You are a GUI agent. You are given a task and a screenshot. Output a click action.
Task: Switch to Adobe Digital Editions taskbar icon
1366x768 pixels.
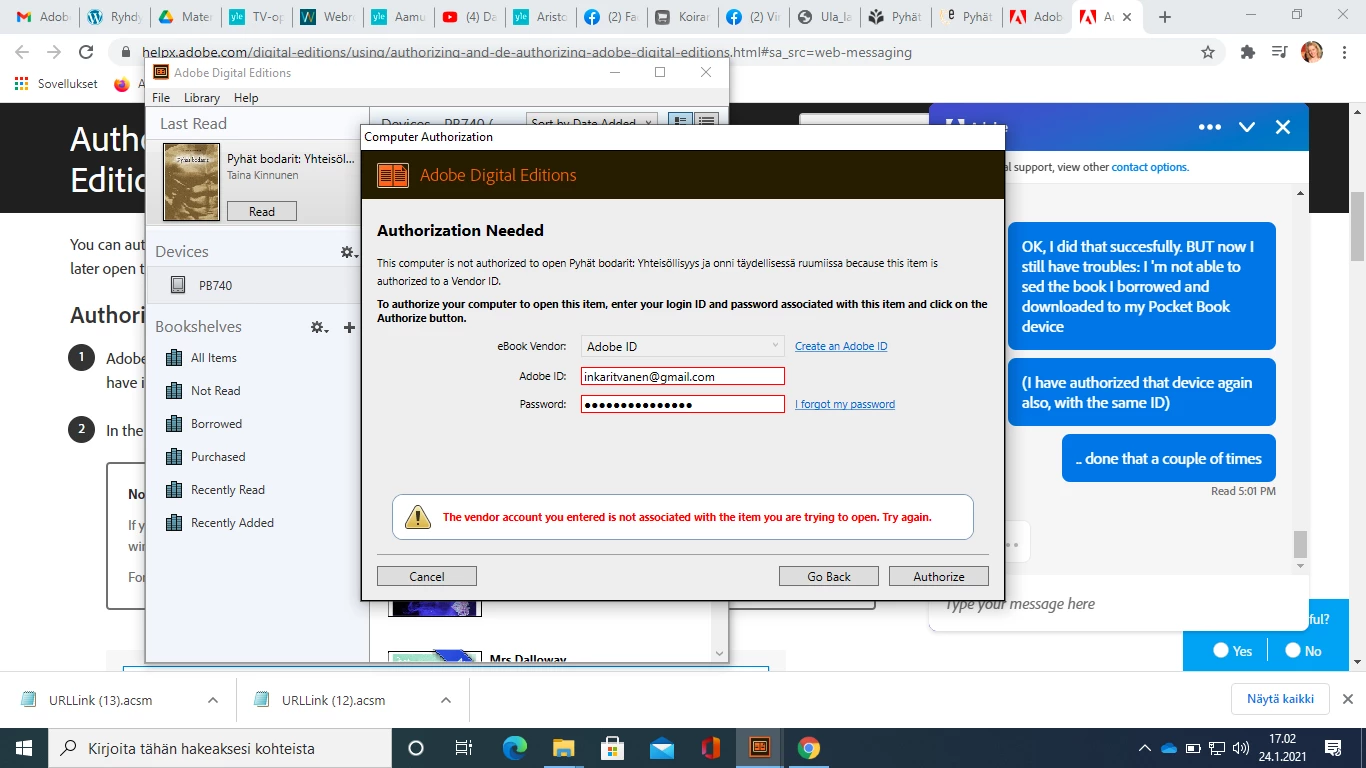tap(760, 748)
